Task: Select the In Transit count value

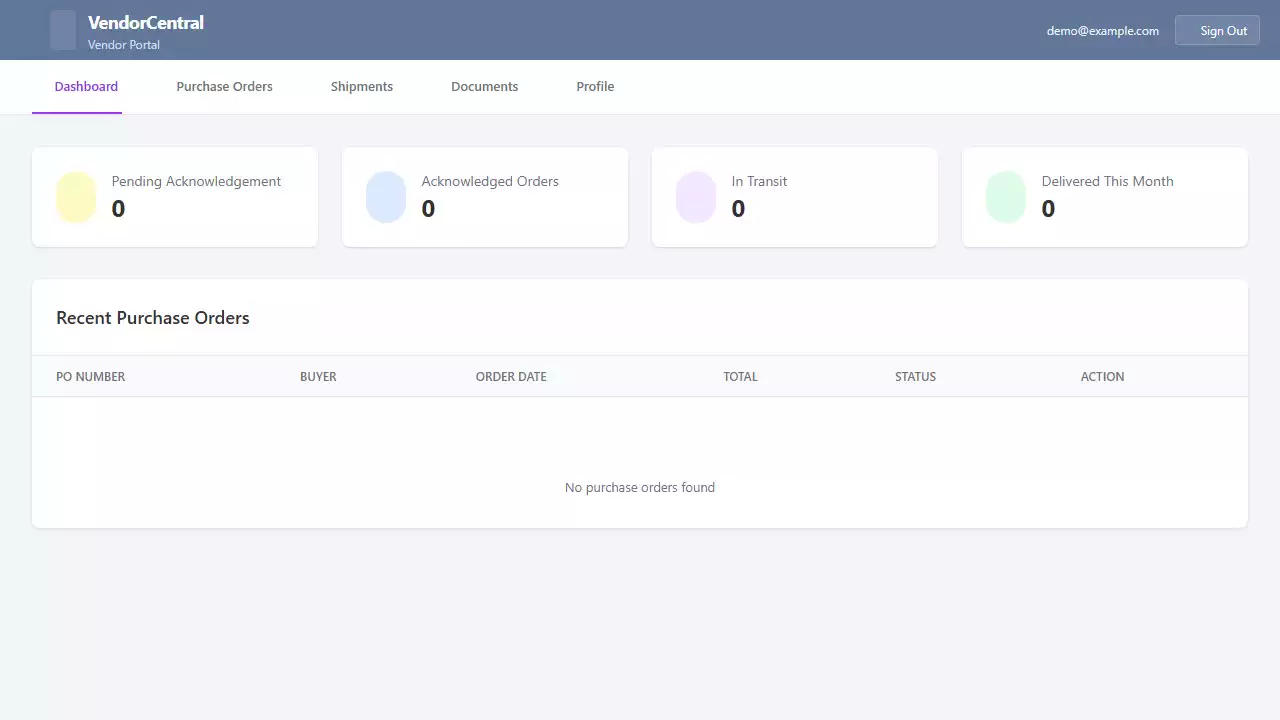Action: coord(738,209)
